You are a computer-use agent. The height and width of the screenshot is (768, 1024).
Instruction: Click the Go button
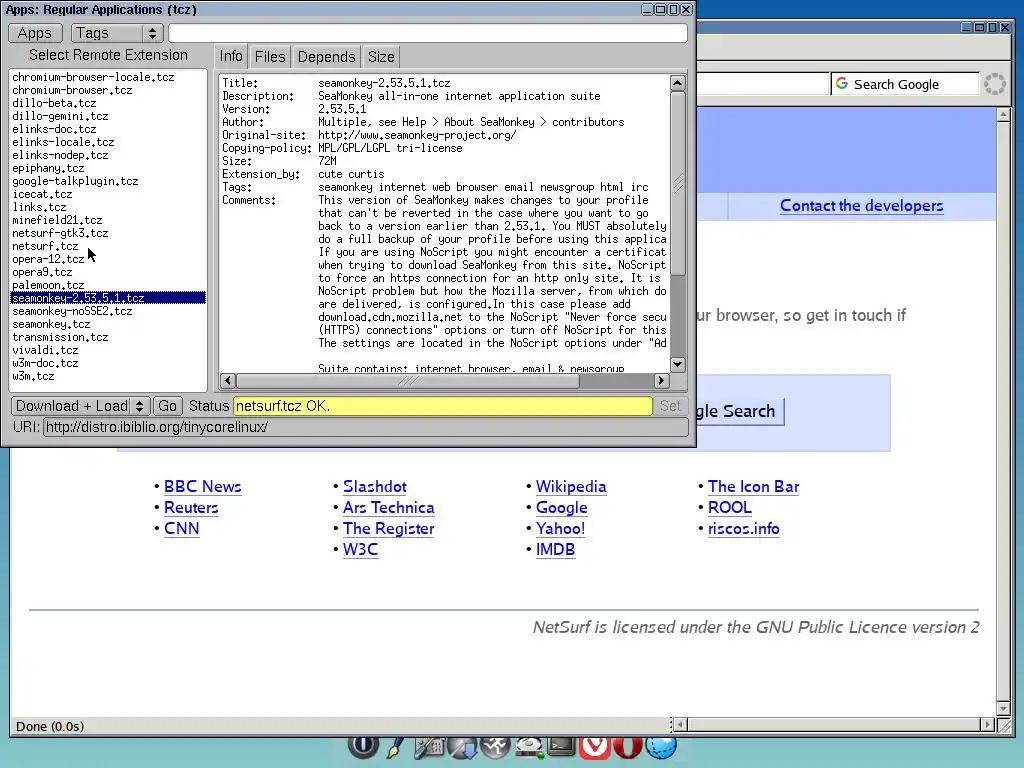click(x=167, y=406)
